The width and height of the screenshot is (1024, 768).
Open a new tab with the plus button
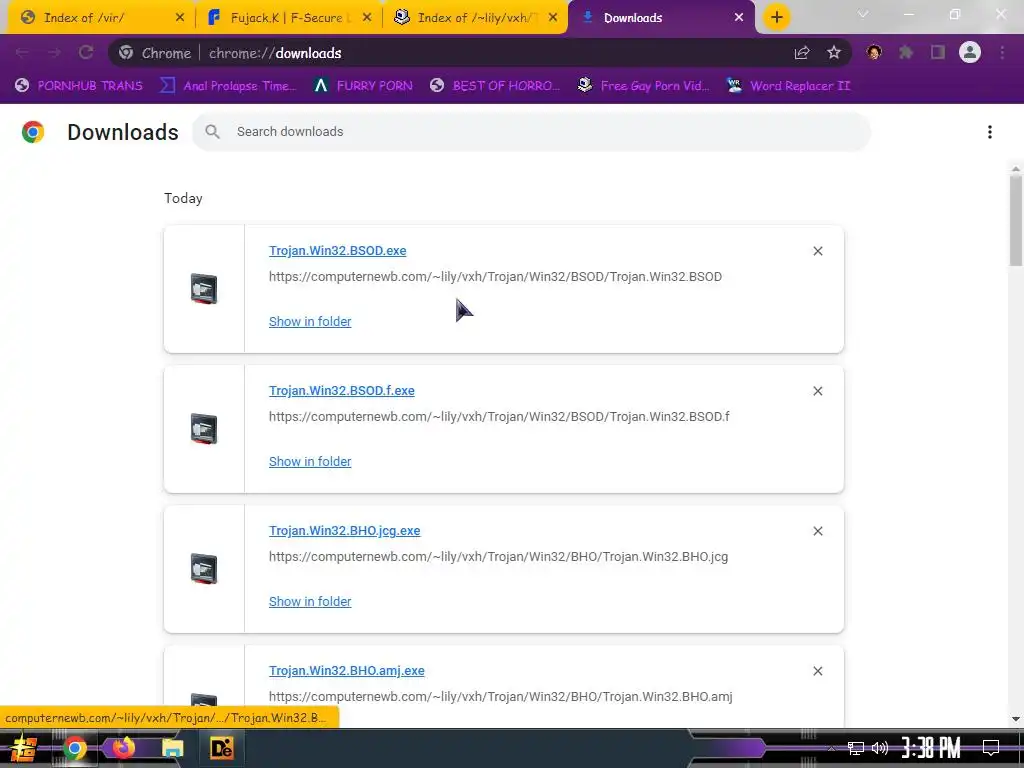[x=776, y=18]
